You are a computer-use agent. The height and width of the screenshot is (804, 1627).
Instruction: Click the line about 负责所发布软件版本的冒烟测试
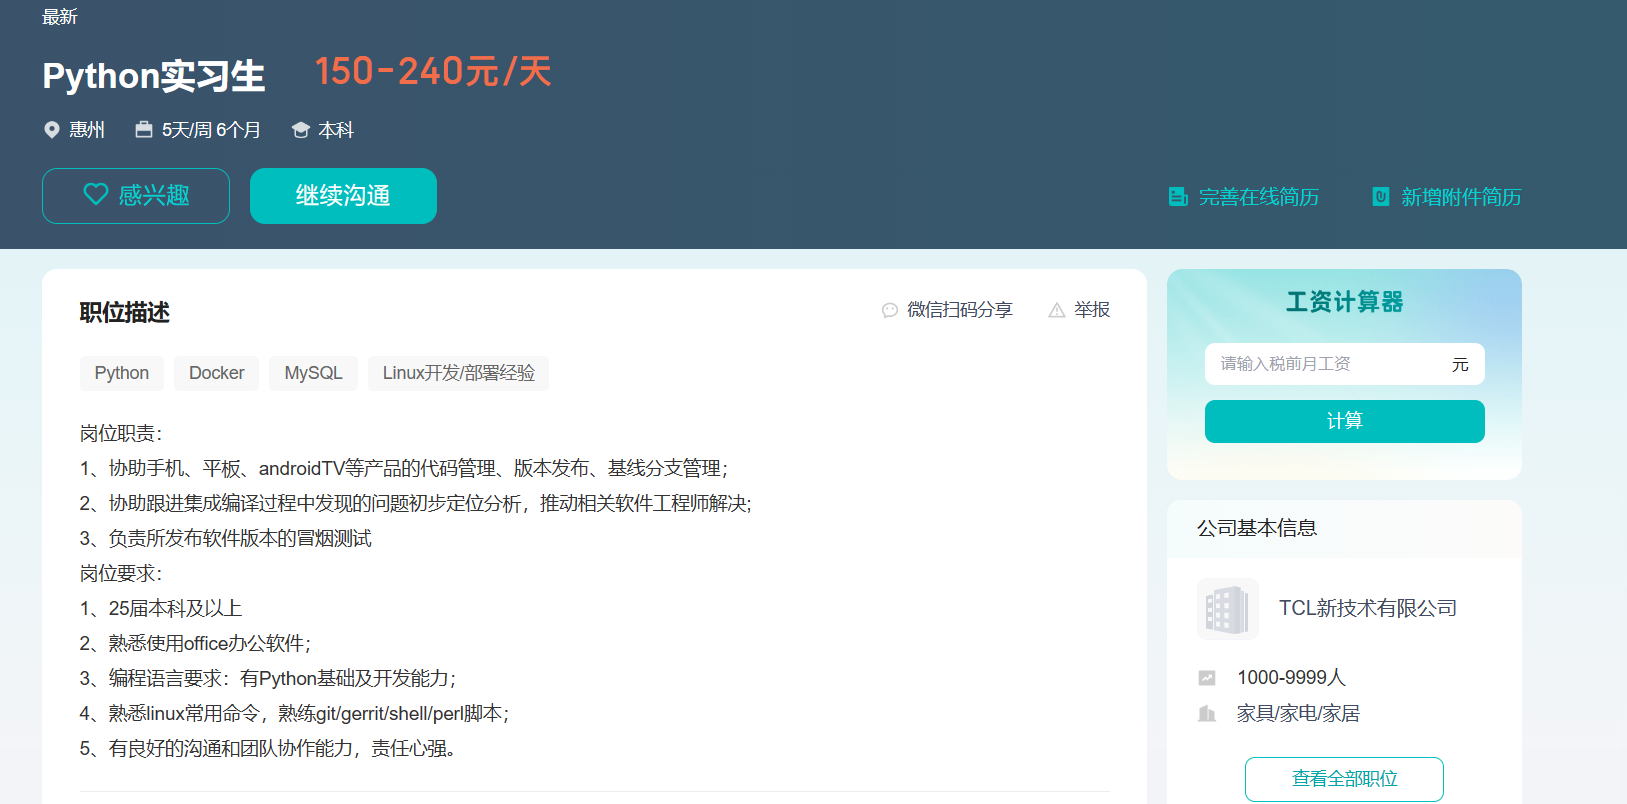point(226,538)
